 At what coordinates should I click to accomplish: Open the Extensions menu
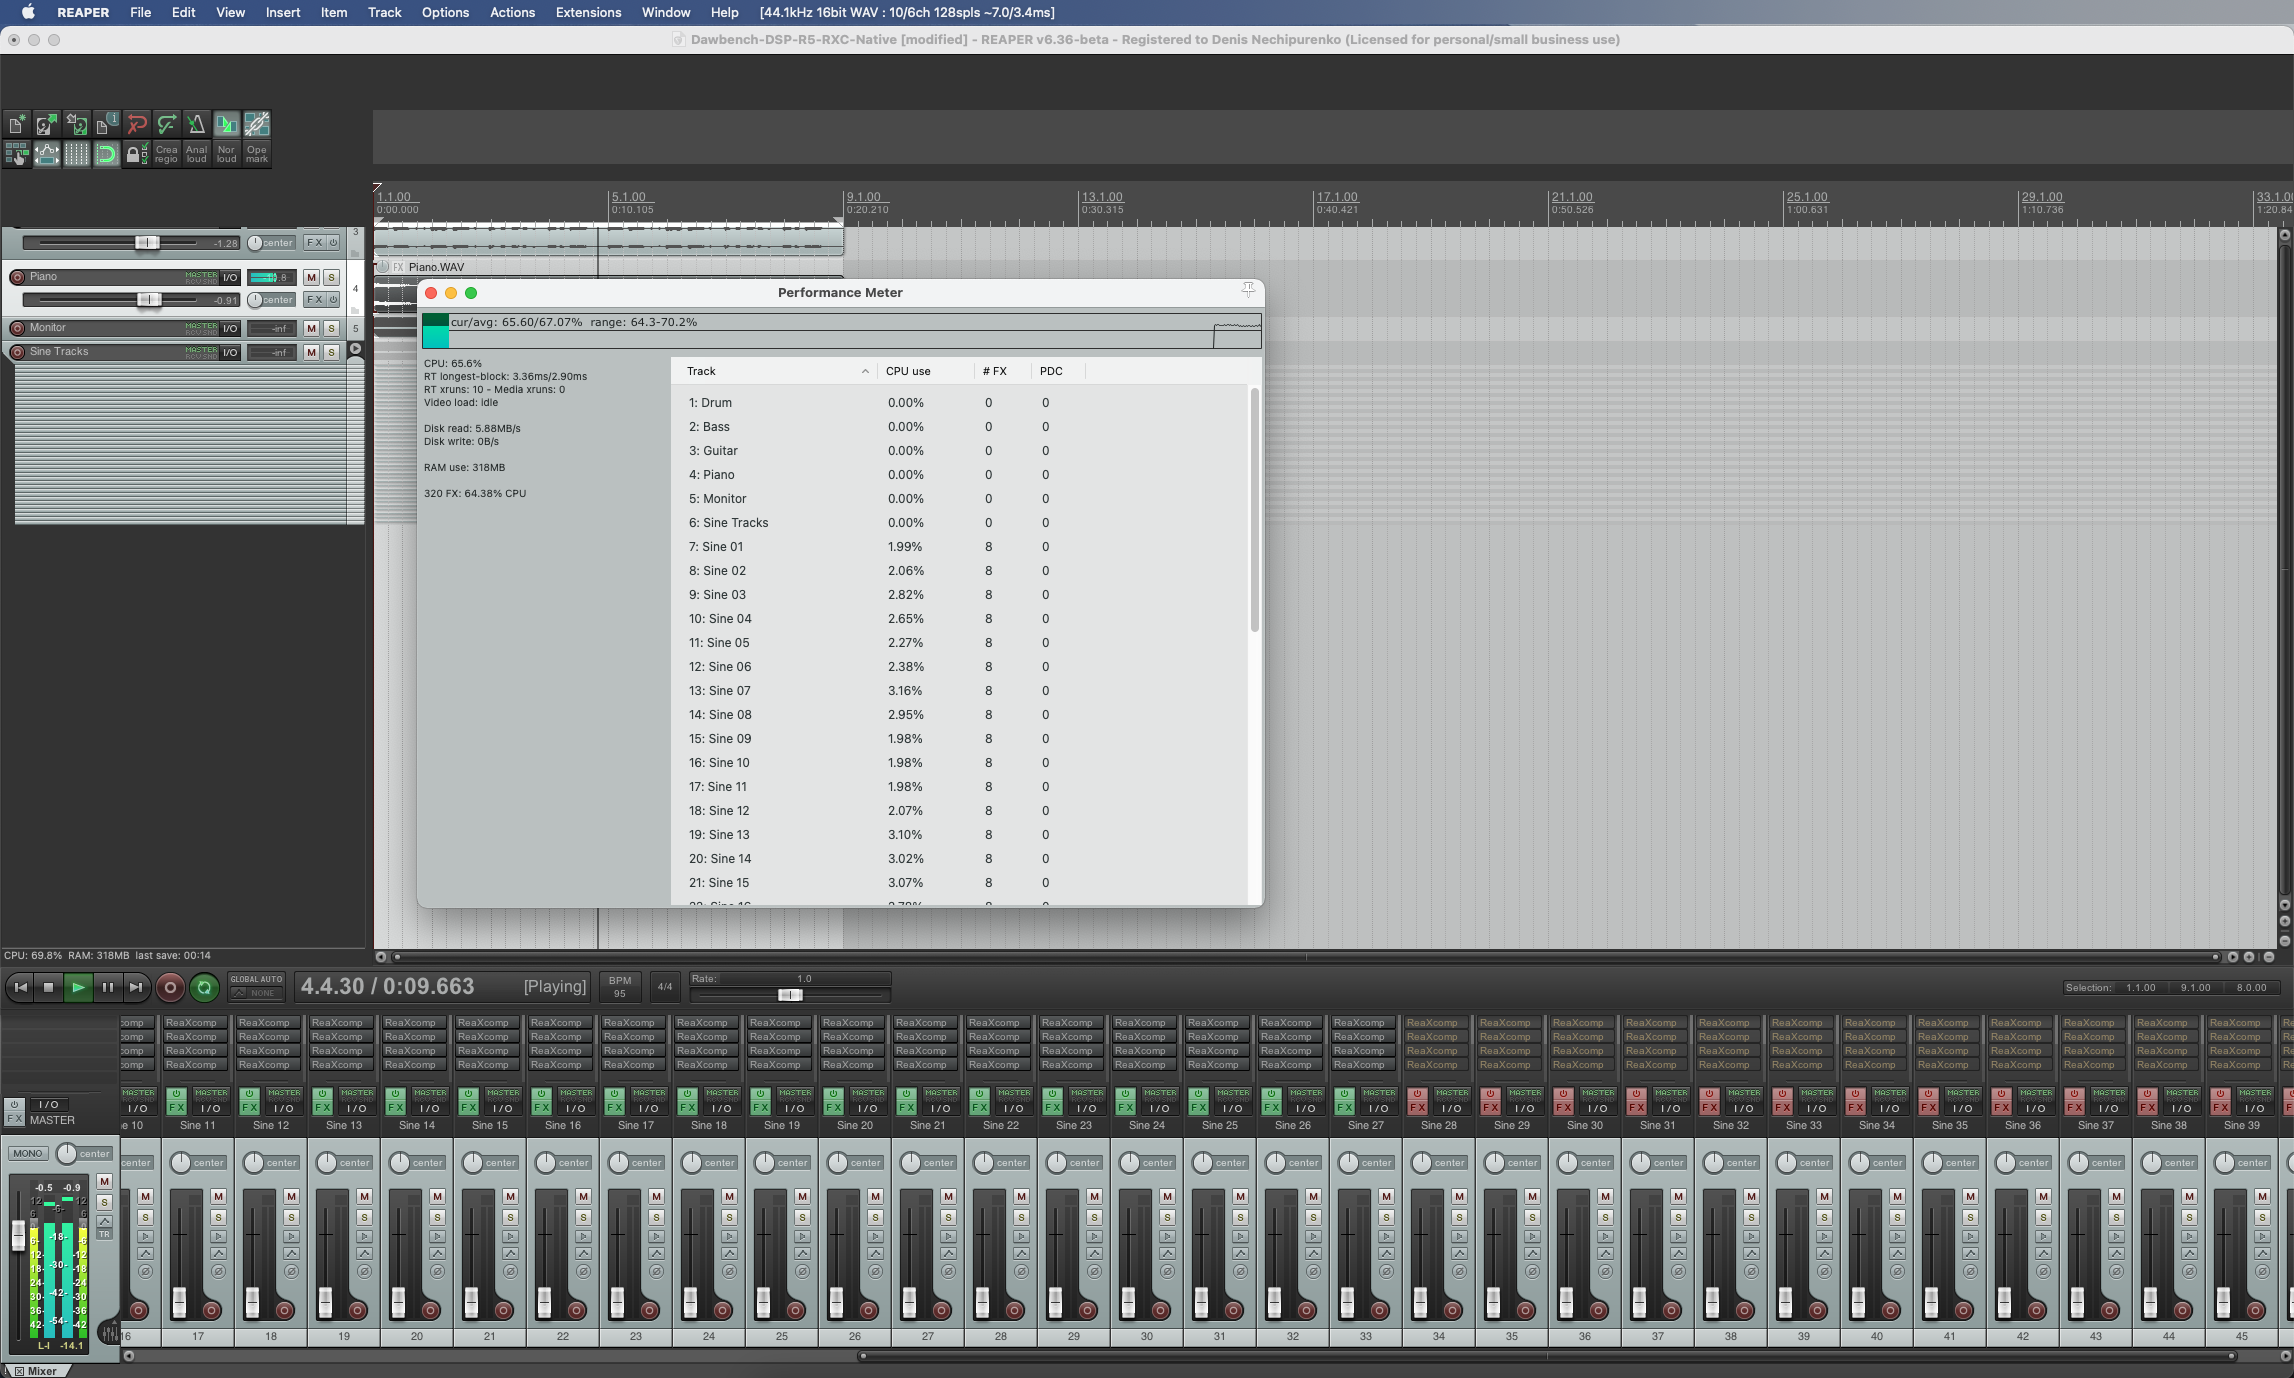[x=588, y=12]
